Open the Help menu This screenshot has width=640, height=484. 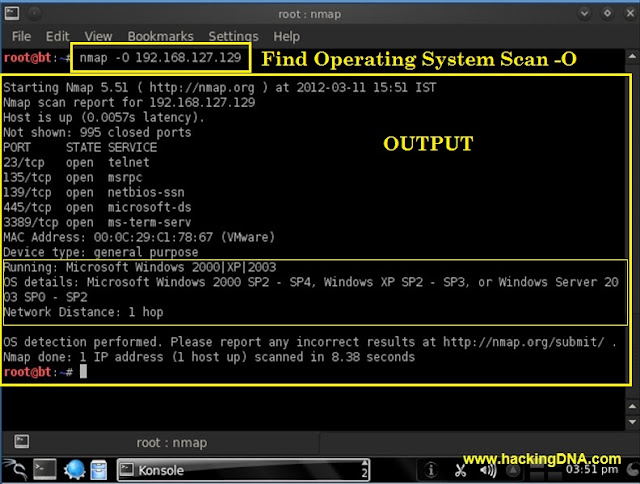click(x=287, y=37)
